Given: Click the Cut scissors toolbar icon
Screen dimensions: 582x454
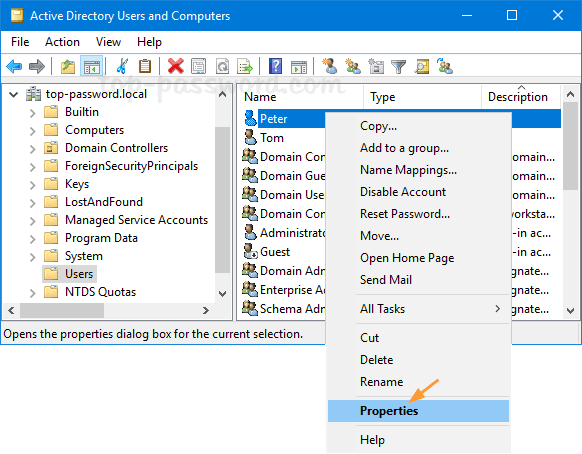Looking at the screenshot, I should (122, 66).
